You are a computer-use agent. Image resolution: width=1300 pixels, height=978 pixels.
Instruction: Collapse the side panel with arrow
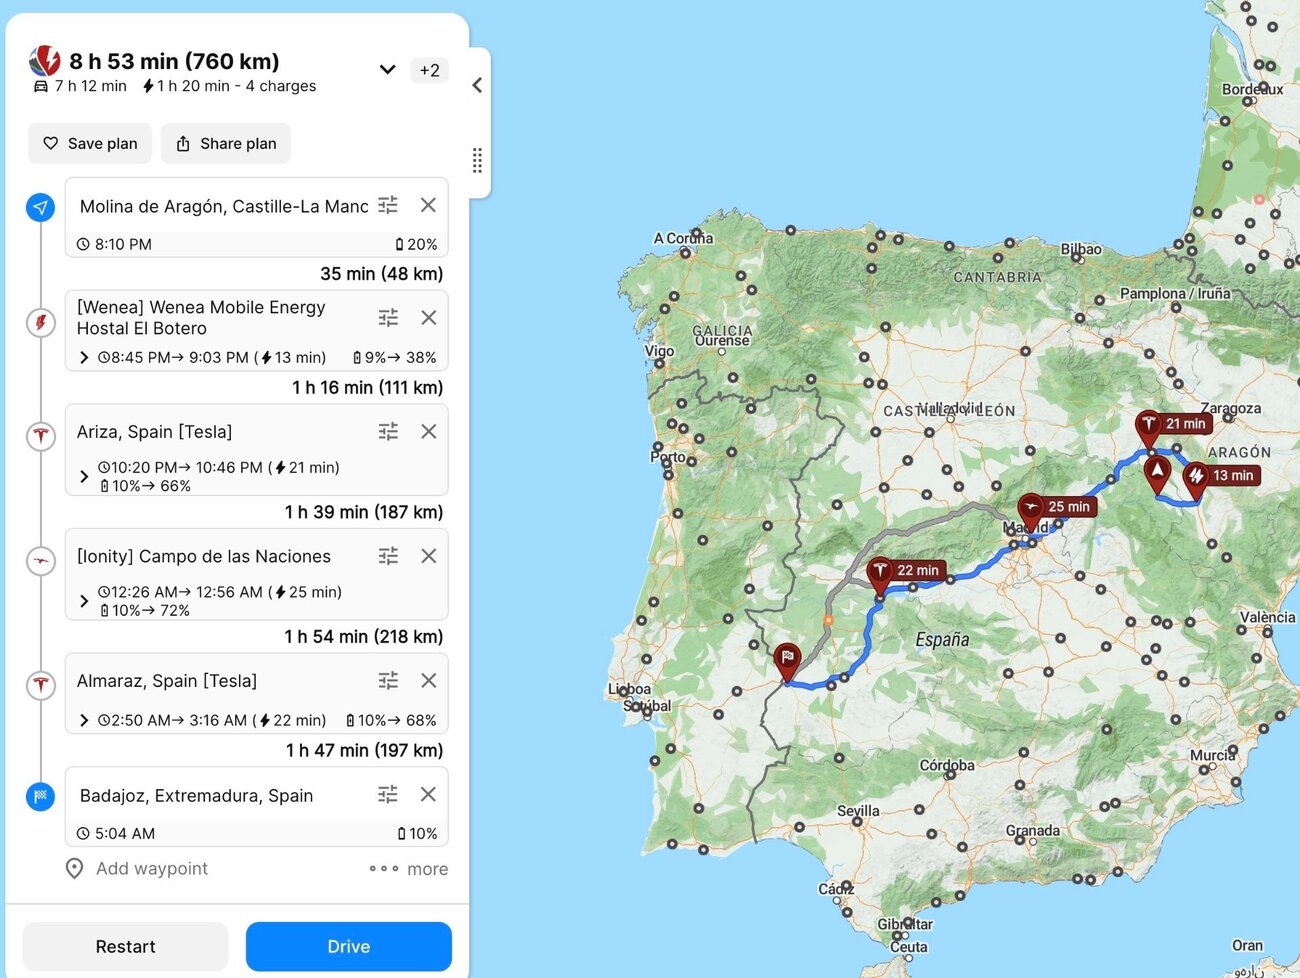click(x=477, y=86)
